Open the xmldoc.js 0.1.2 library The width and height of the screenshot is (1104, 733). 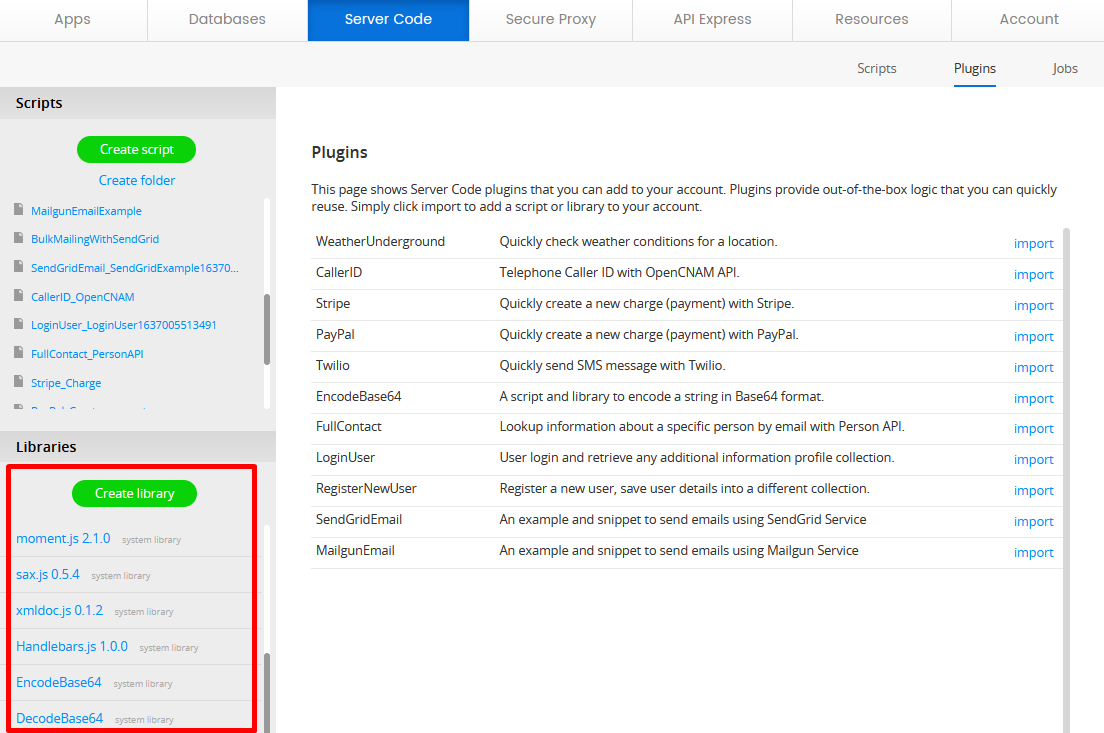[x=59, y=610]
